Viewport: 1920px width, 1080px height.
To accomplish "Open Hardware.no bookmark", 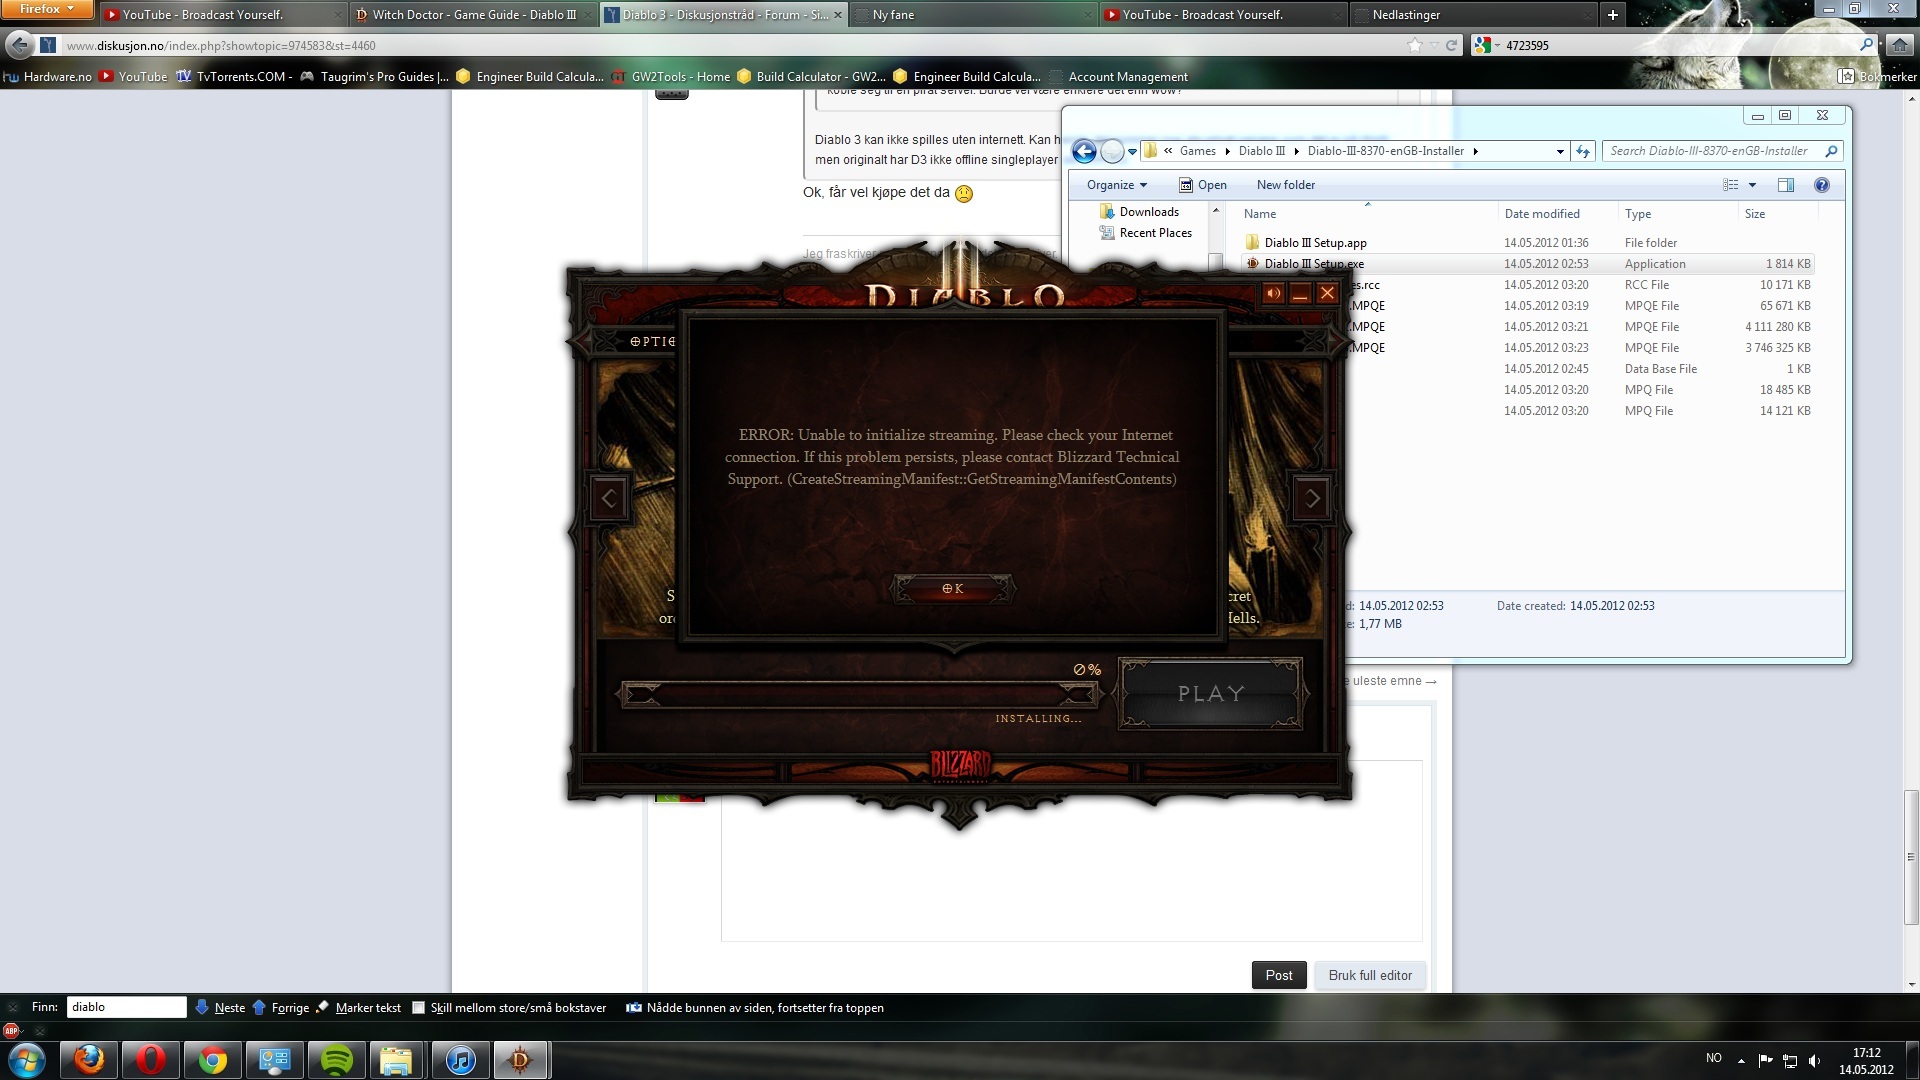I will tap(48, 77).
